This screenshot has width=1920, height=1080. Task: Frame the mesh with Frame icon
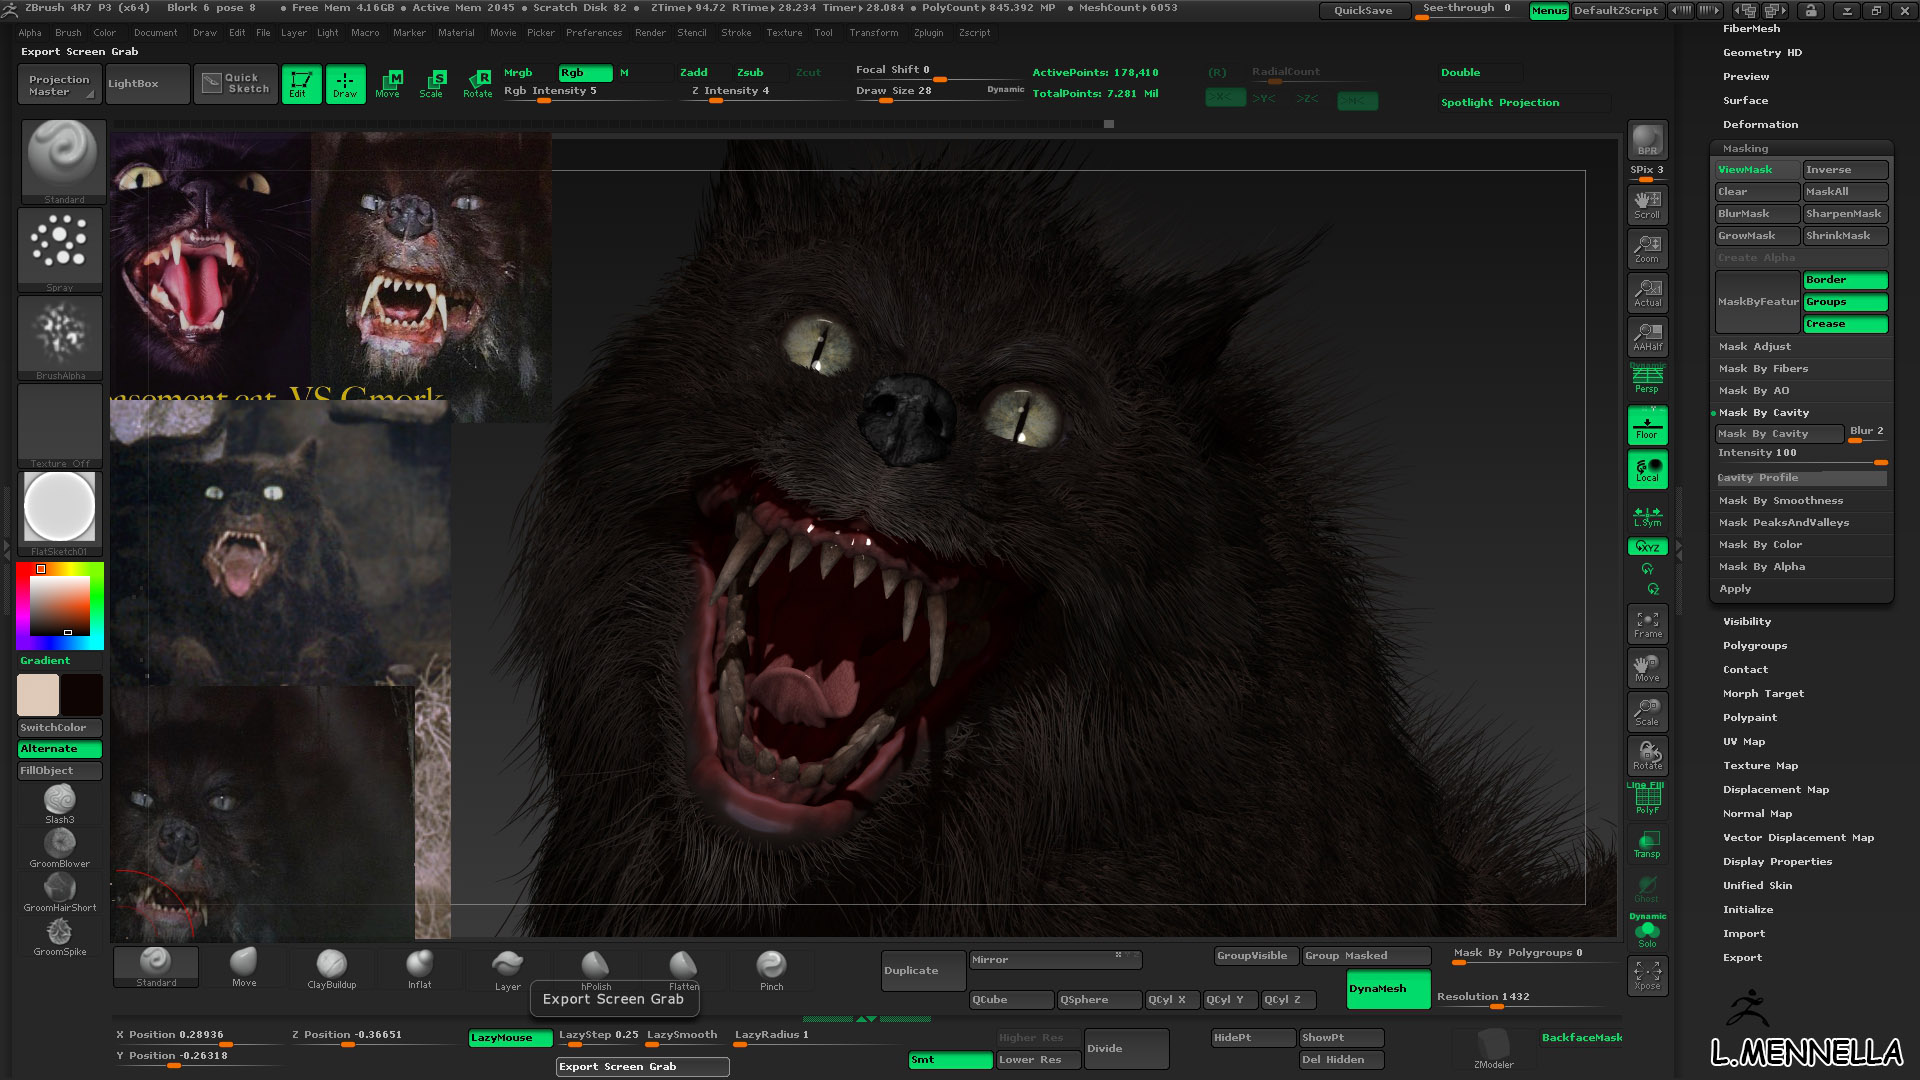1647,624
